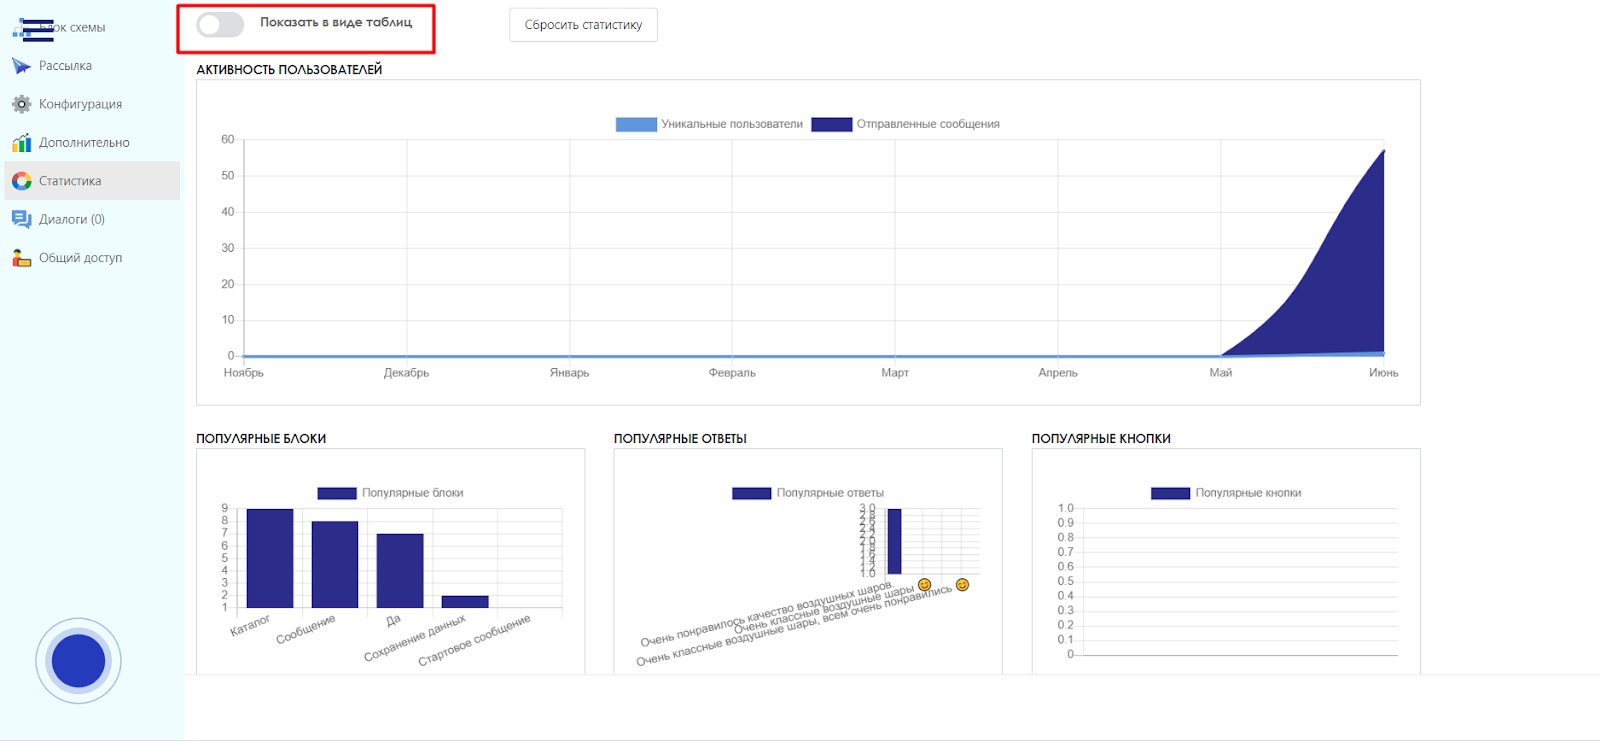
Task: Click the Общий доступ sidebar icon
Action: click(21, 258)
